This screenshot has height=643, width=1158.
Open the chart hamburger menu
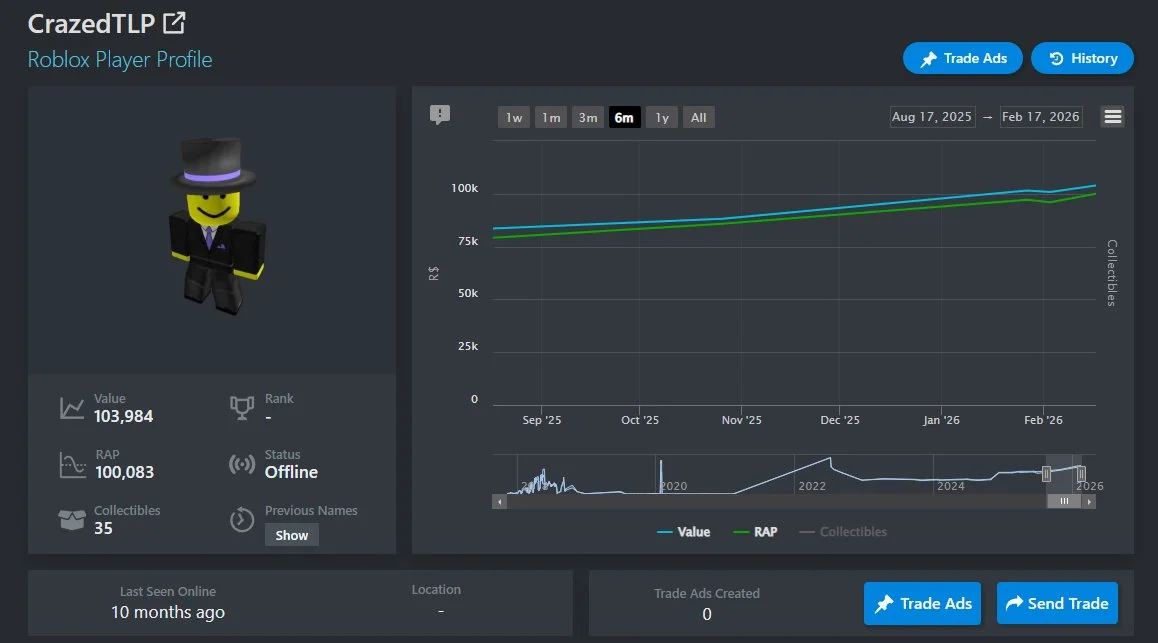[x=1113, y=116]
